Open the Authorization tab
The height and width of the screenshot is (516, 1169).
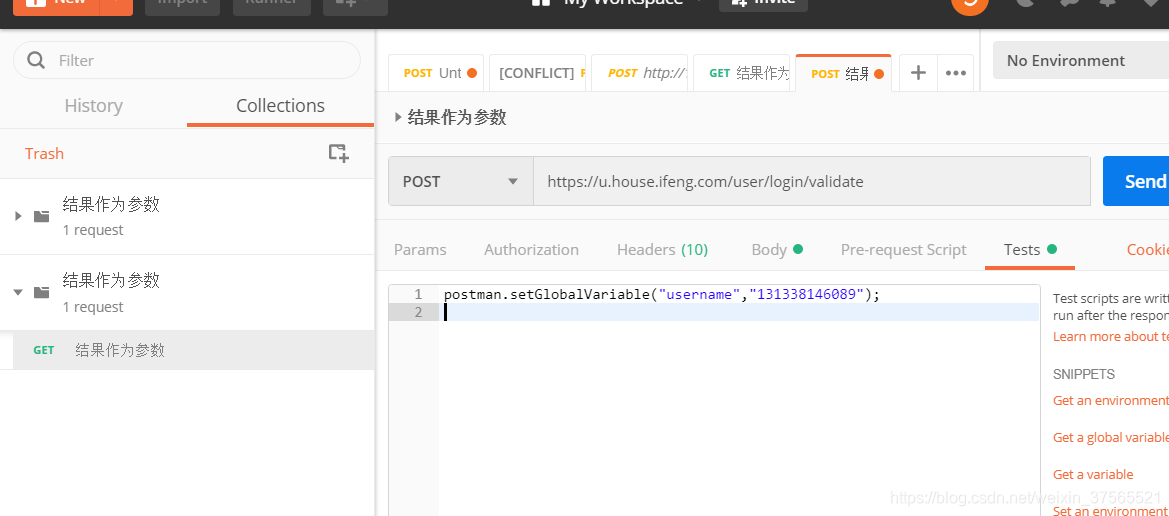pyautogui.click(x=532, y=250)
